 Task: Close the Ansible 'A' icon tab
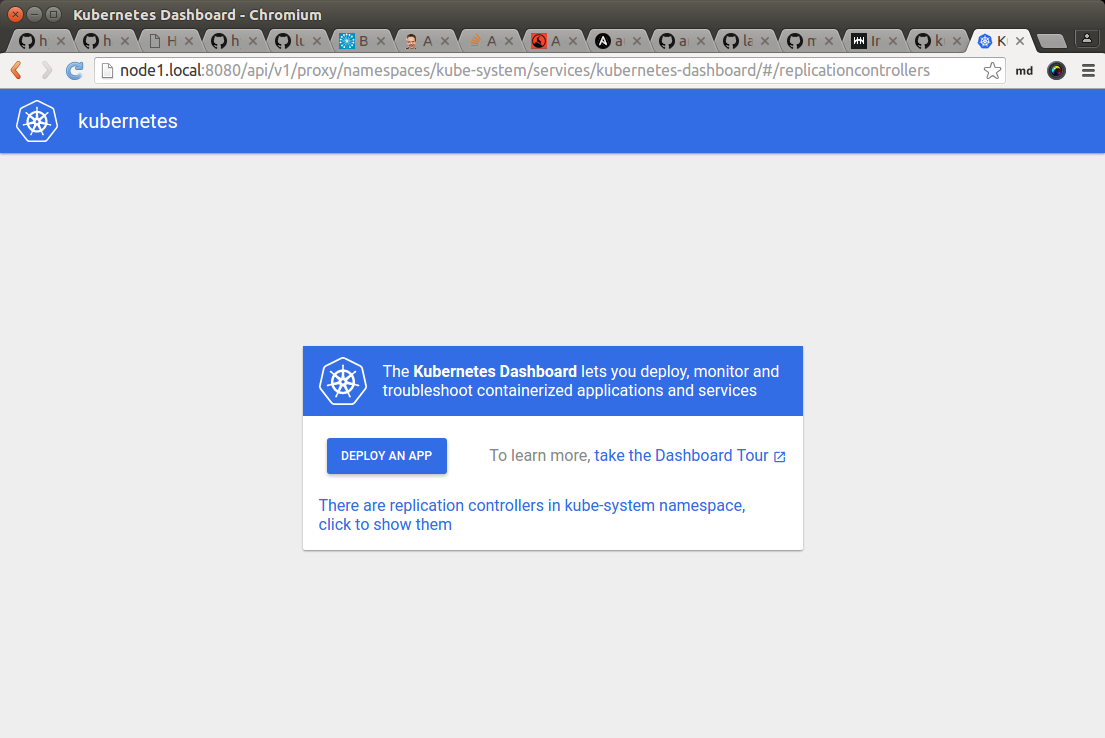[637, 41]
